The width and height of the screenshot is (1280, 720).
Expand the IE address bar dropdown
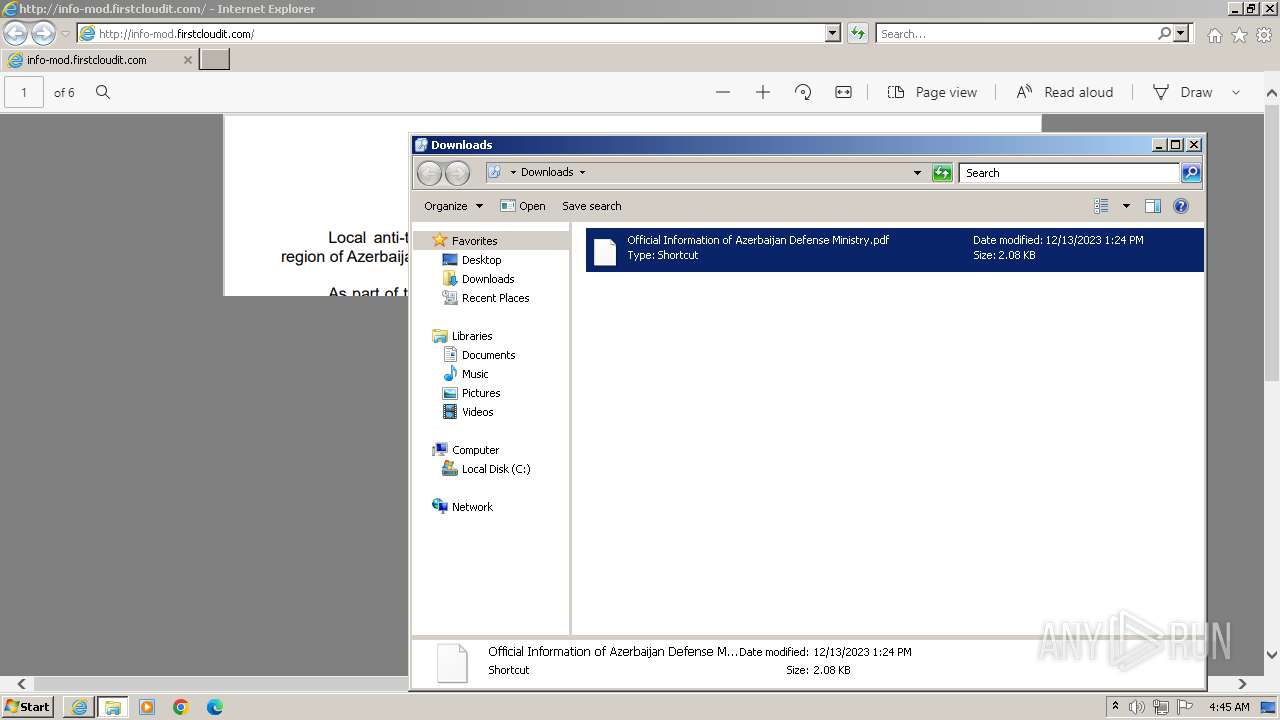point(833,33)
